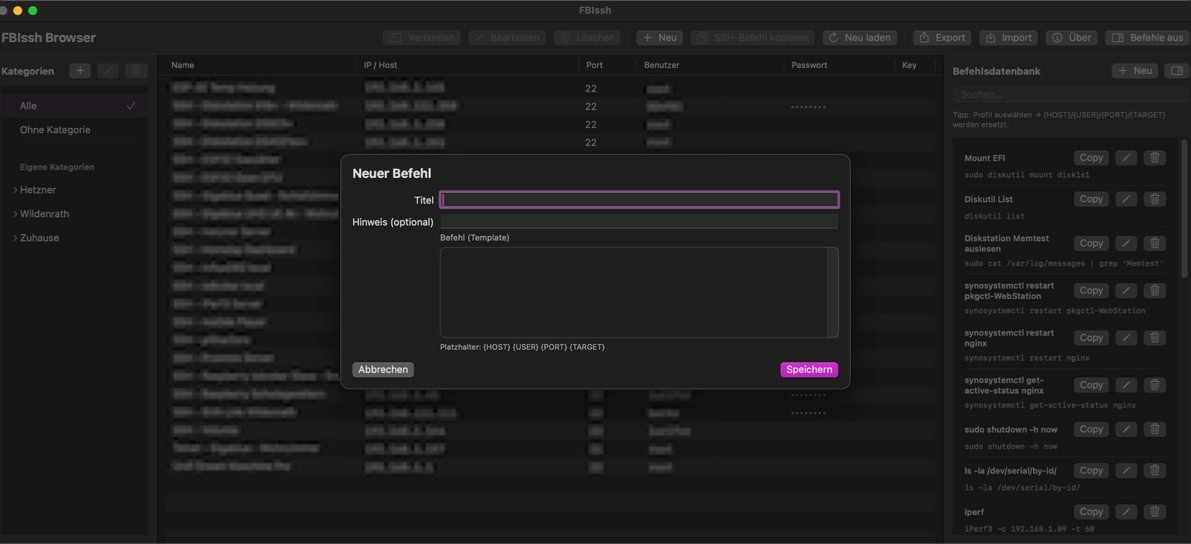Select the Alle category with checkmark
This screenshot has width=1191, height=544.
tap(75, 106)
